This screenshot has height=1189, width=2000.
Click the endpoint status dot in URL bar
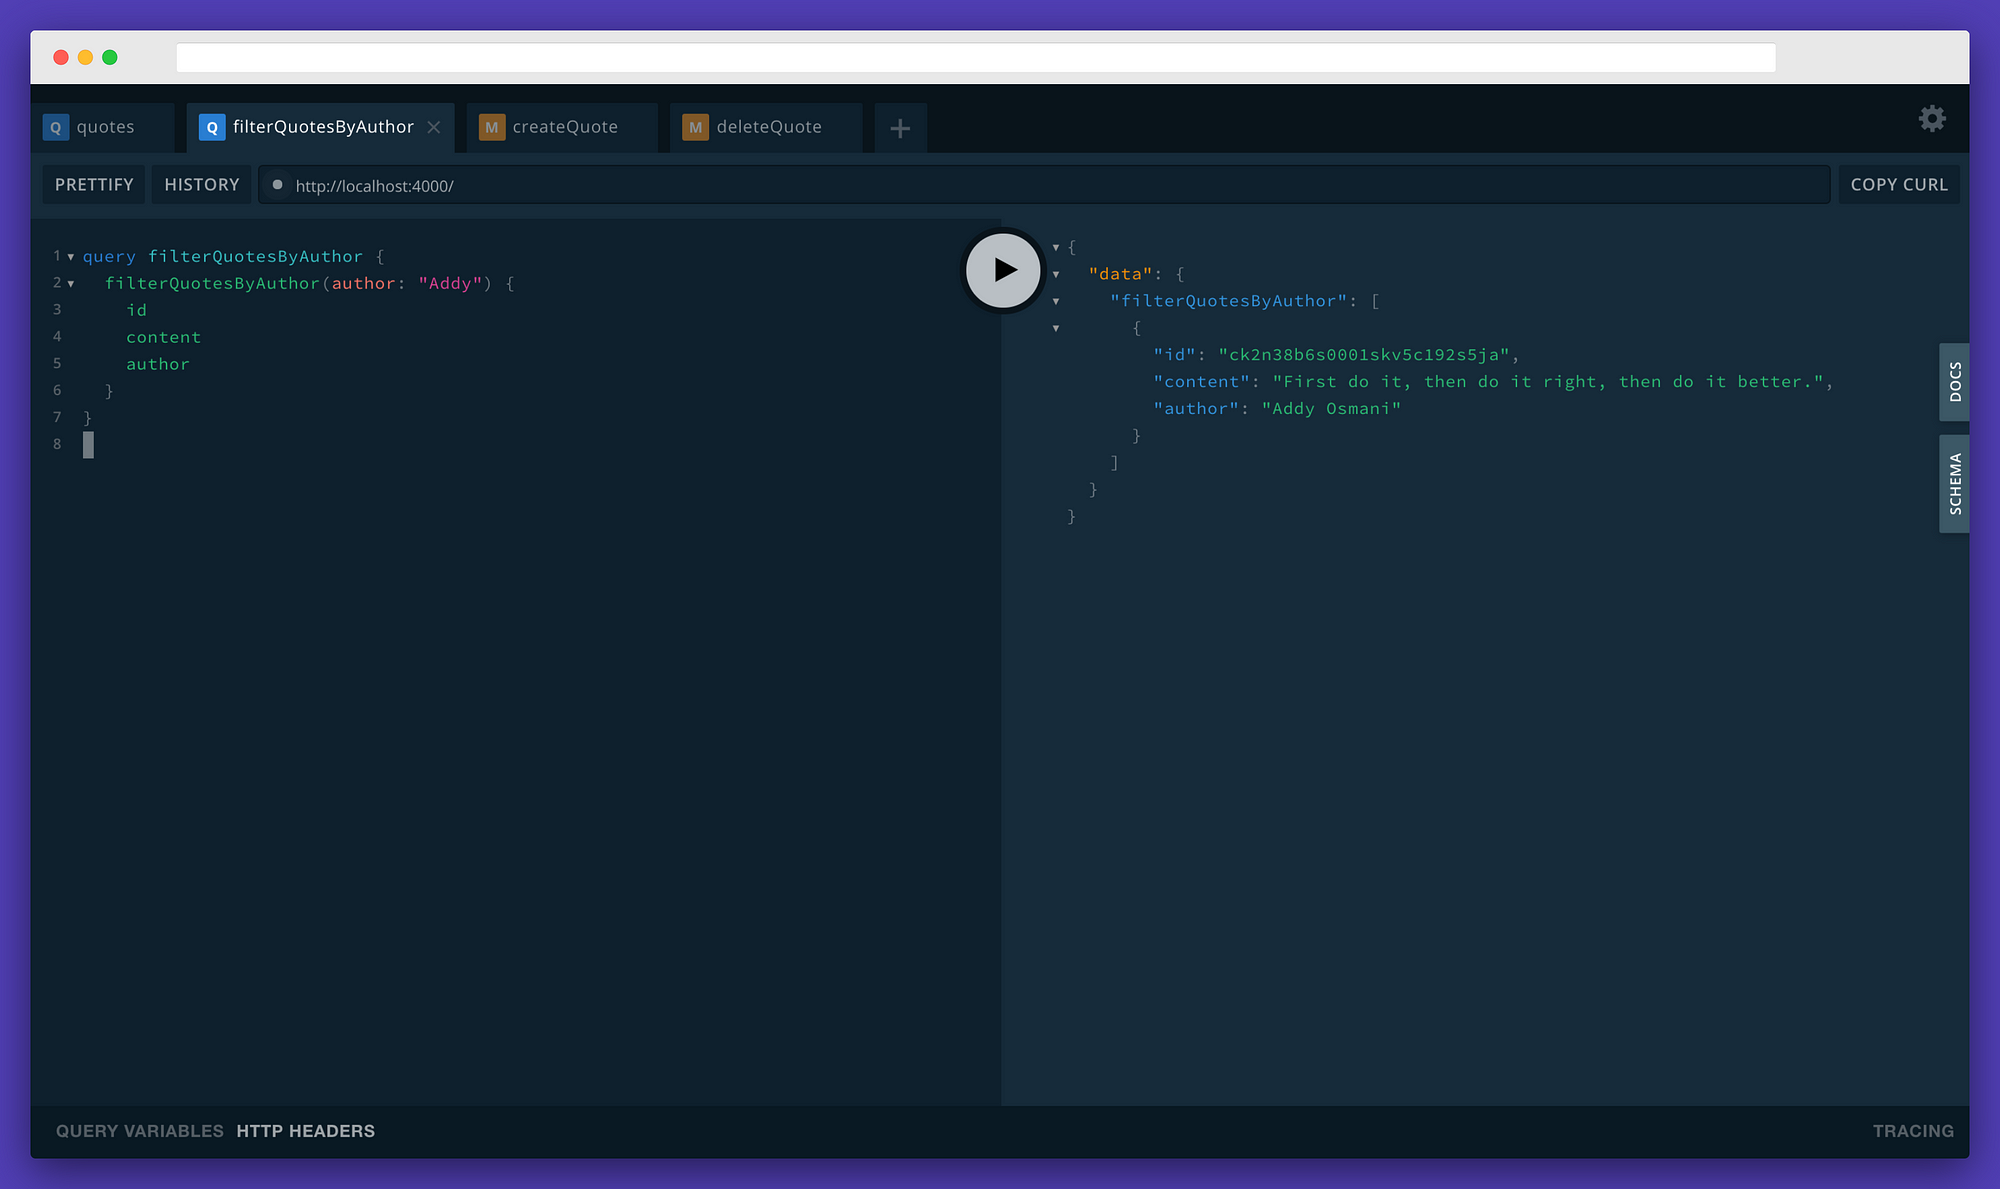pos(277,184)
